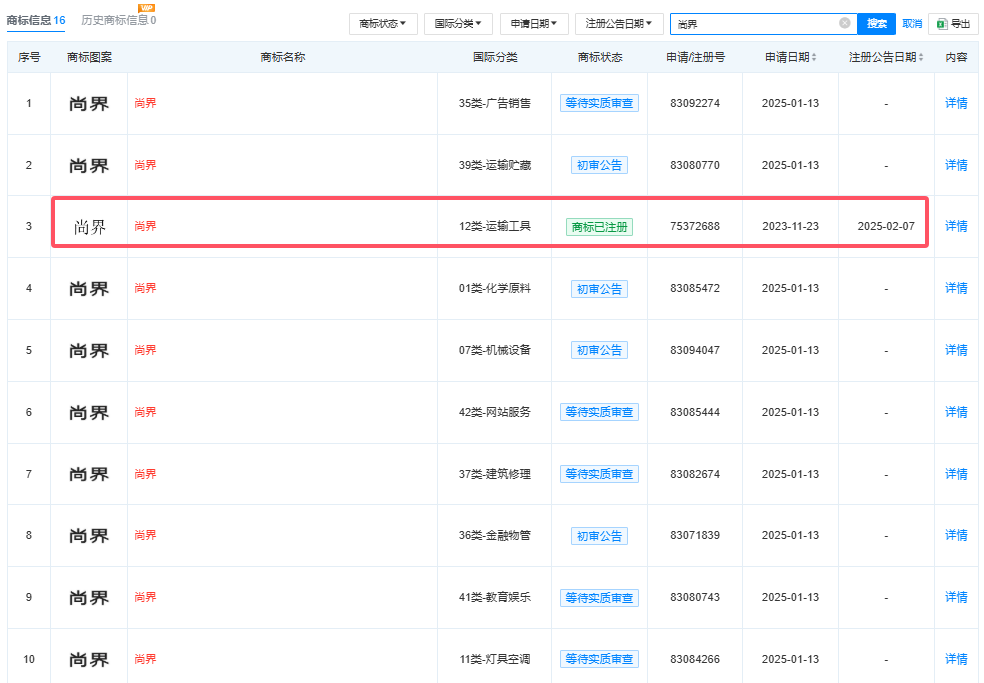Select the 35类-广告销售 cell

[x=495, y=103]
